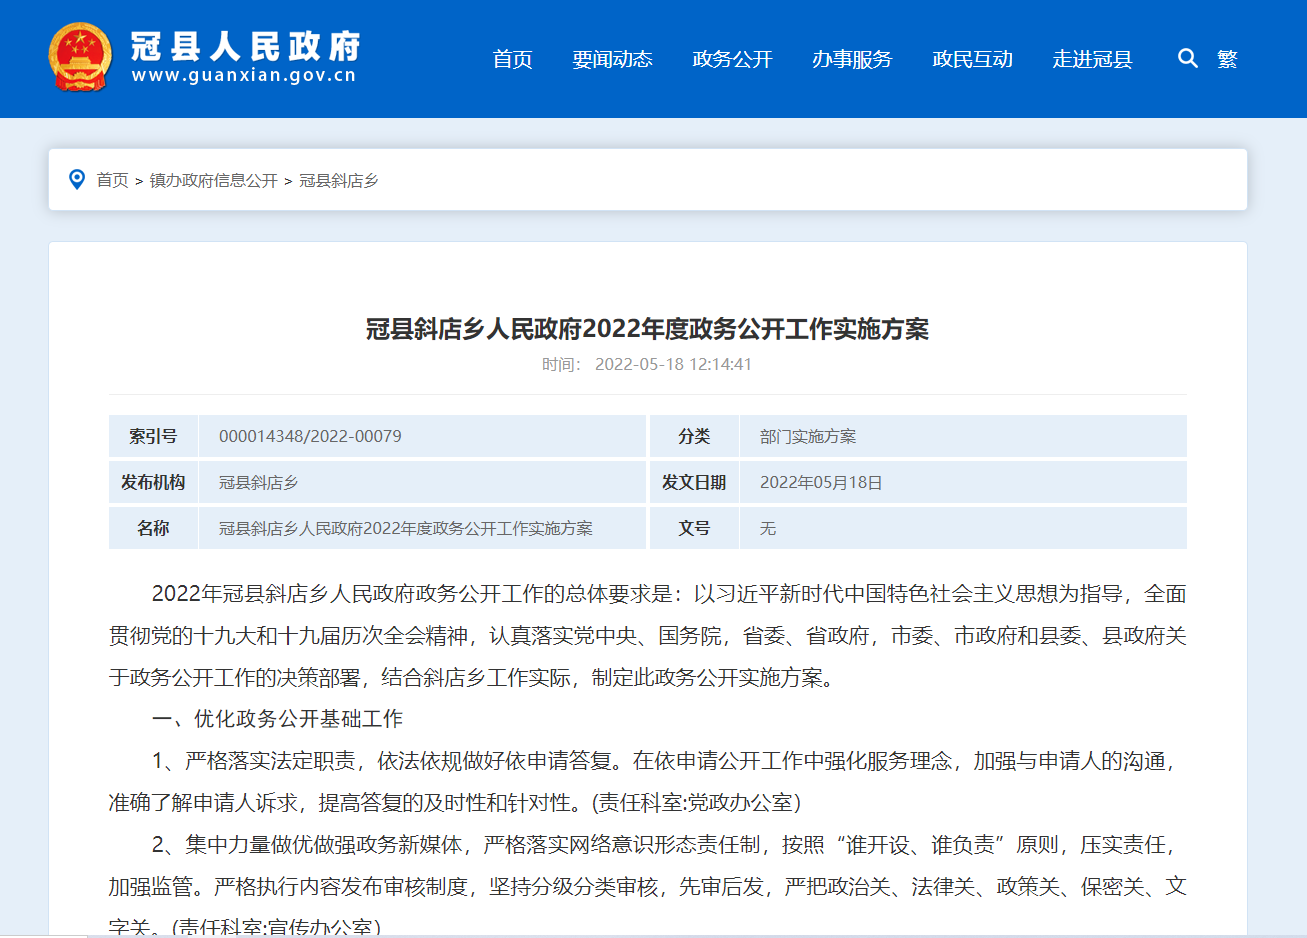
Task: Click the name value in the 名称 row
Action: (406, 528)
